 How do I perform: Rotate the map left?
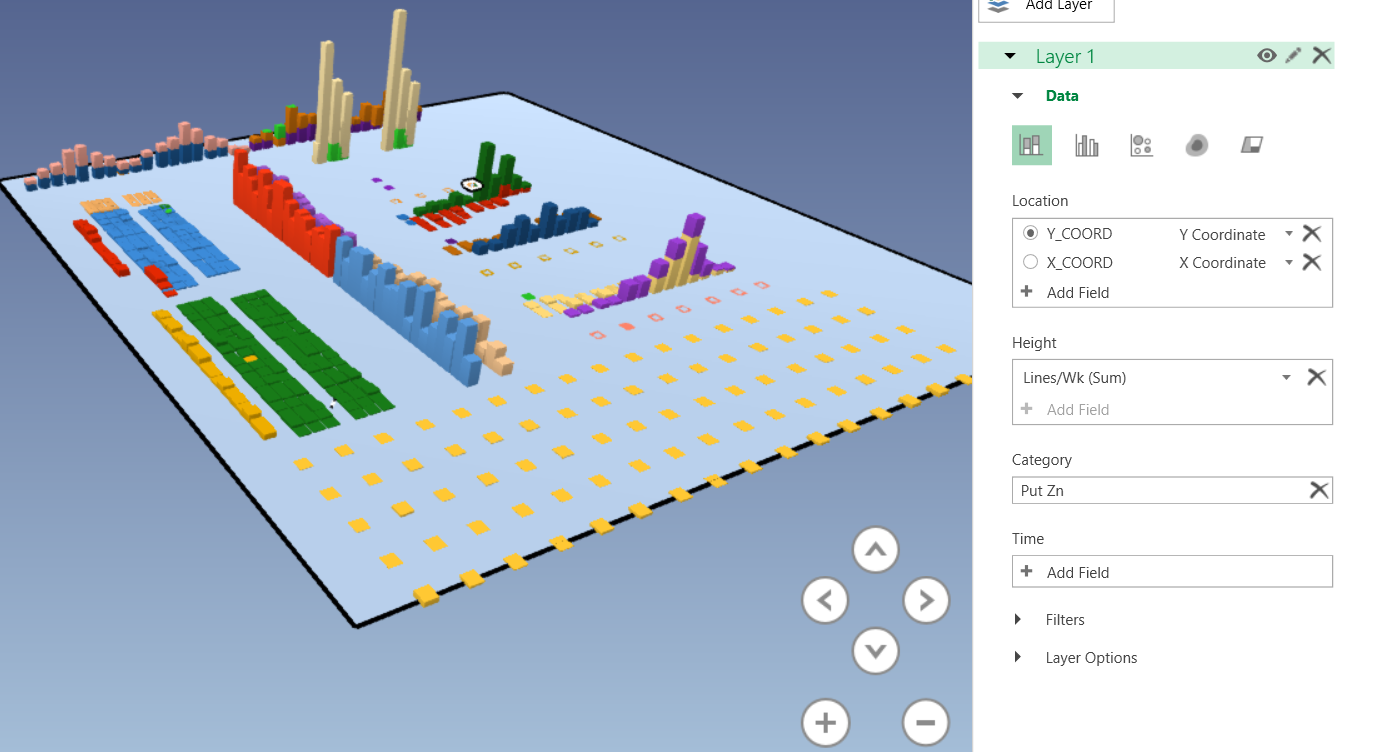tap(825, 601)
